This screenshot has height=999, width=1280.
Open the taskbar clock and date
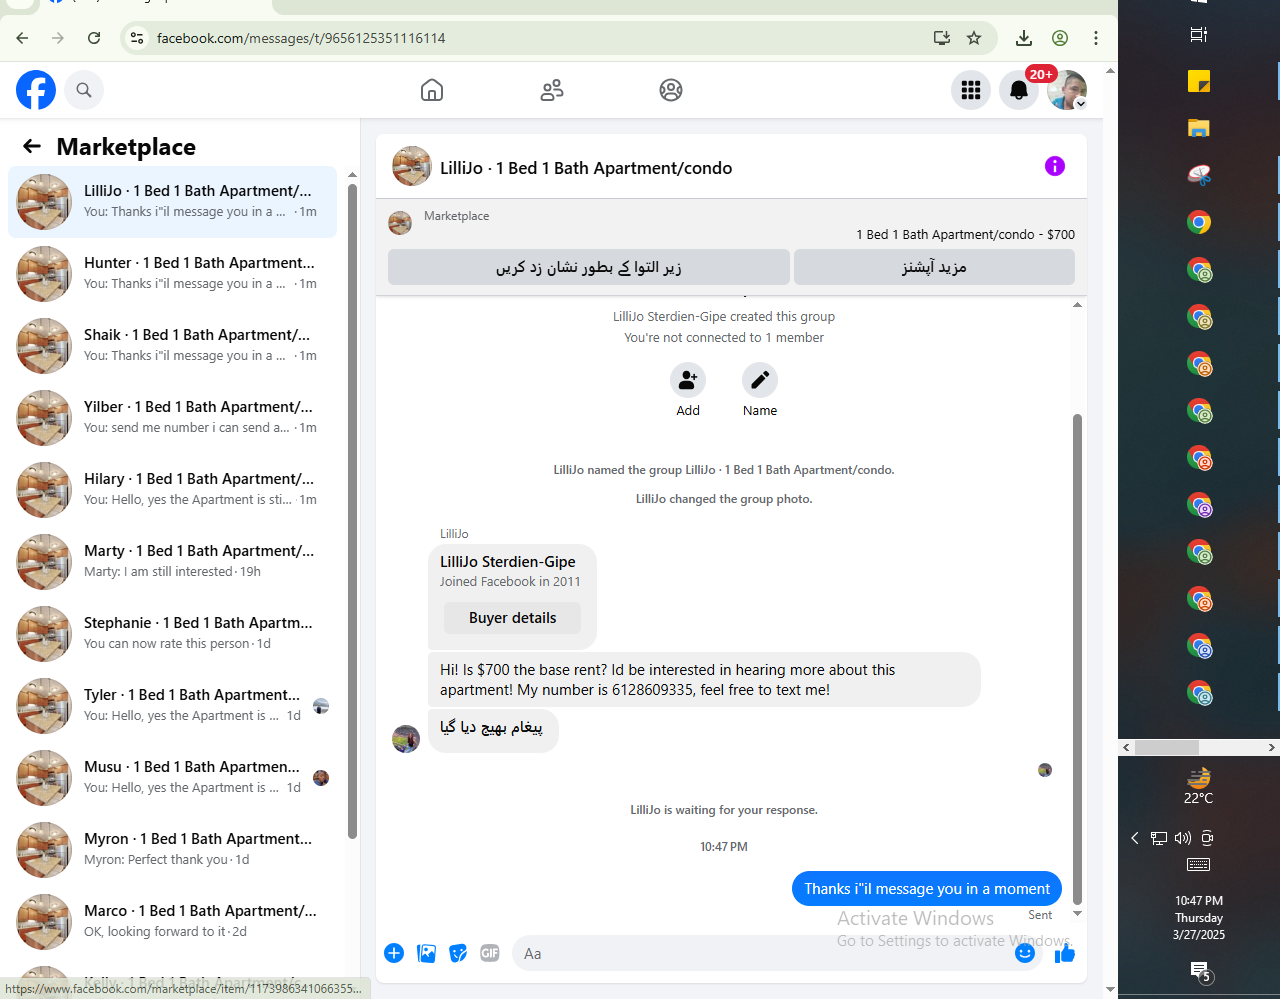click(x=1199, y=918)
